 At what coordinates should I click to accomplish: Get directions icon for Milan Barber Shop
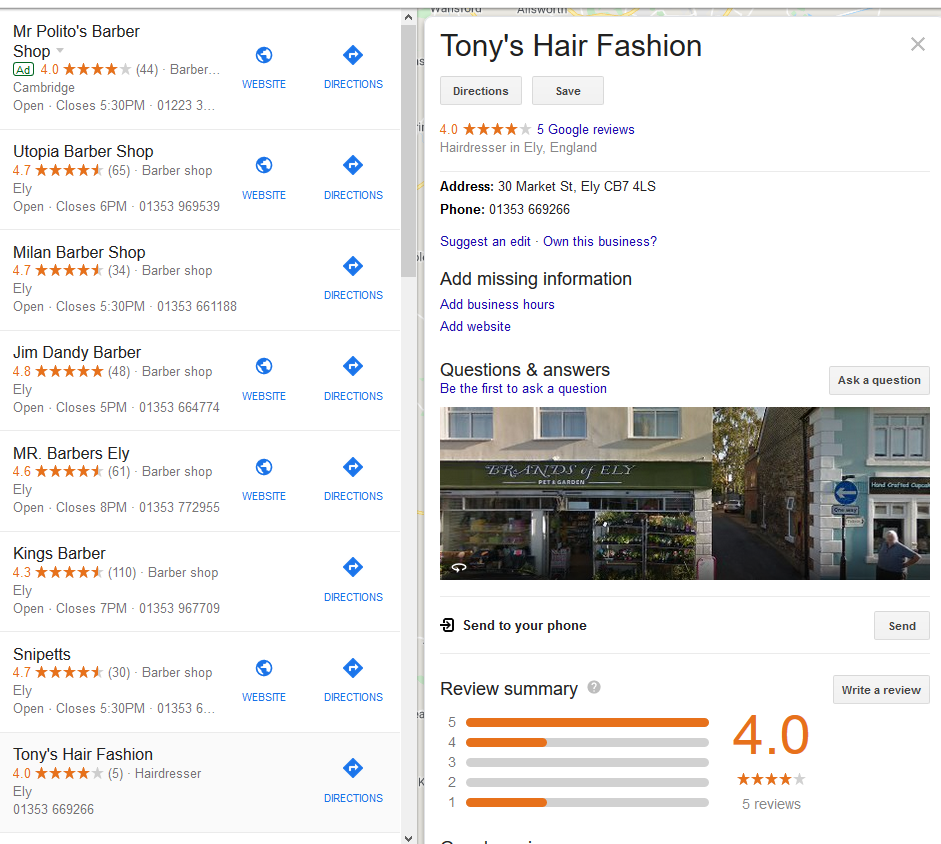[x=352, y=266]
